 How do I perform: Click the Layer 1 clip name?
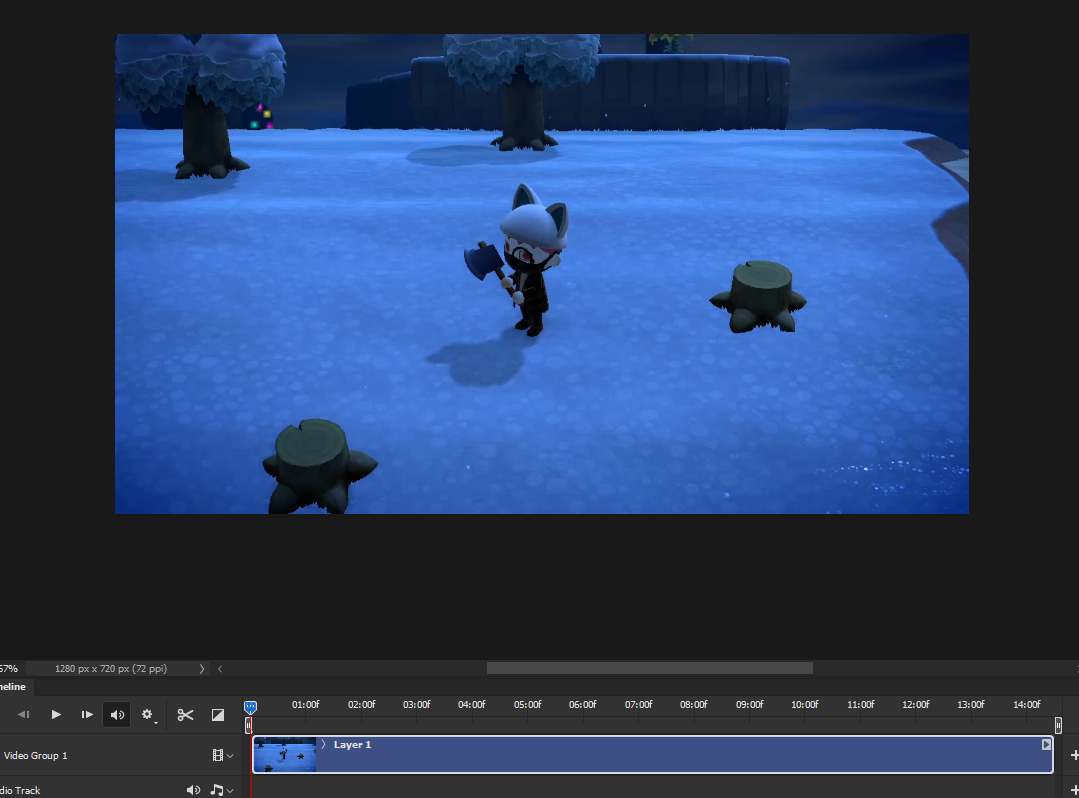[x=352, y=744]
